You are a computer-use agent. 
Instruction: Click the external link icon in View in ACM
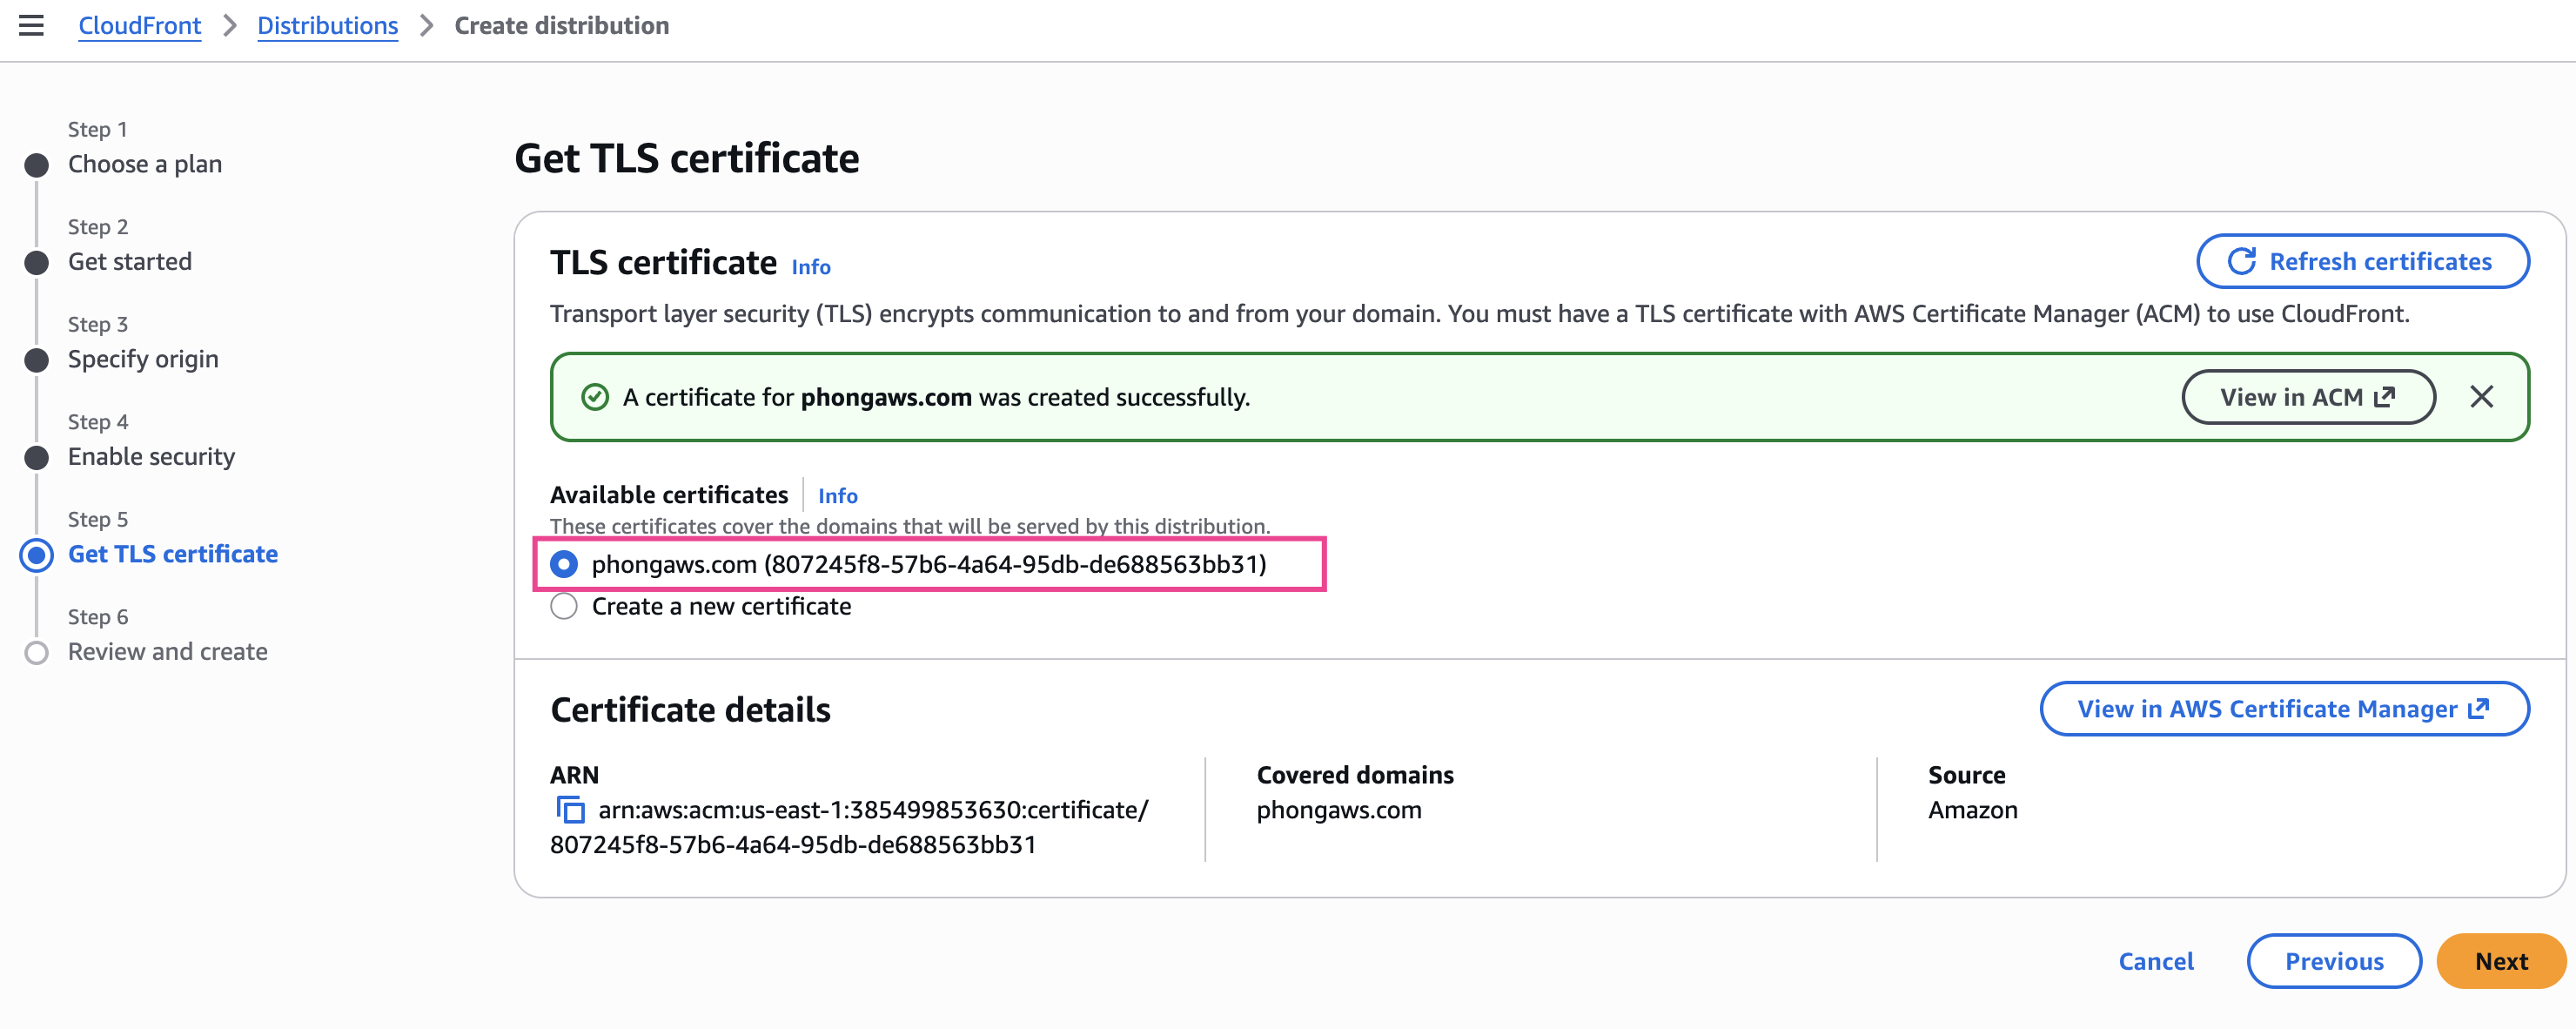(2385, 397)
